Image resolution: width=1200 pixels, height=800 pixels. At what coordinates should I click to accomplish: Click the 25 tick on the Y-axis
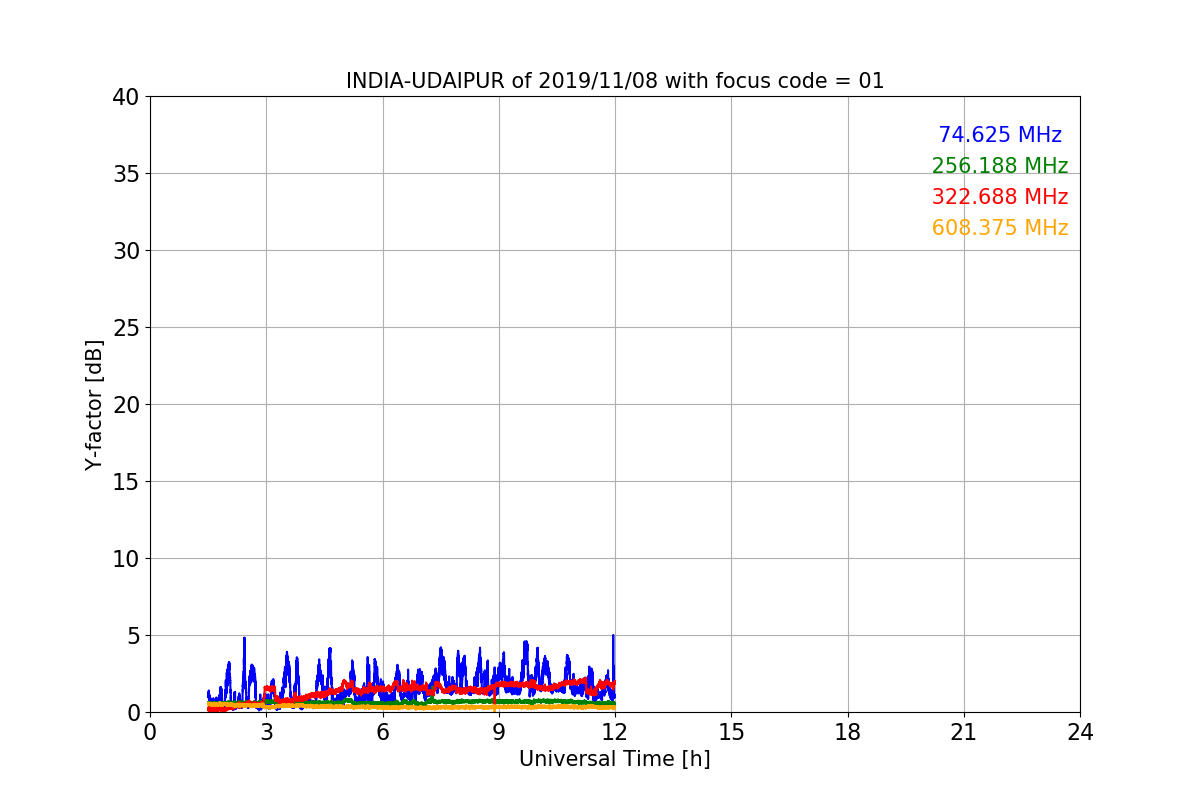pyautogui.click(x=125, y=328)
